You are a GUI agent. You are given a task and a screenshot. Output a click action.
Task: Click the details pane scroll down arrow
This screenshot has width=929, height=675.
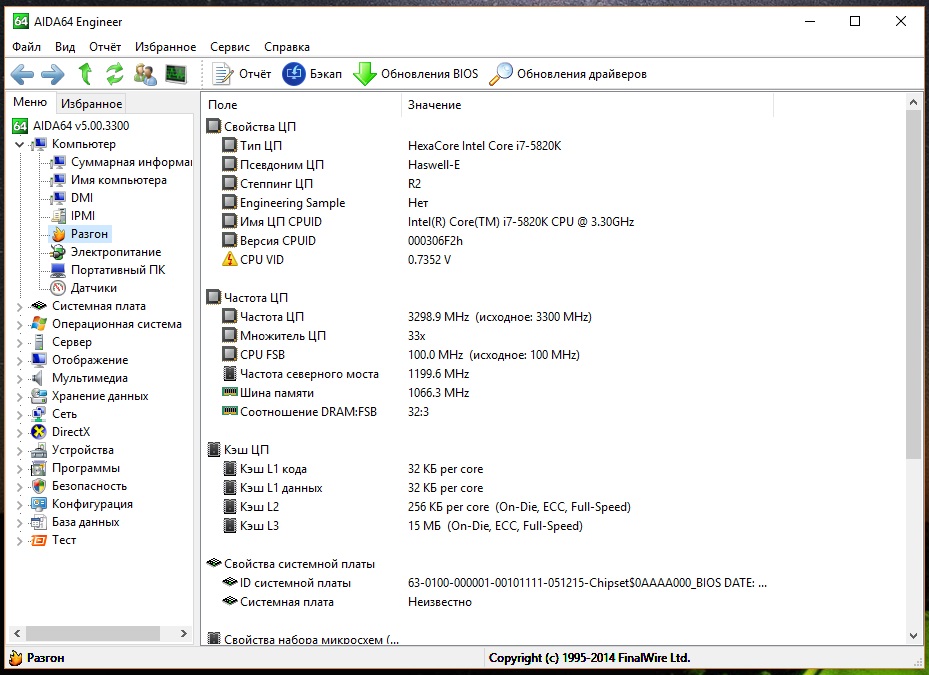coord(913,635)
